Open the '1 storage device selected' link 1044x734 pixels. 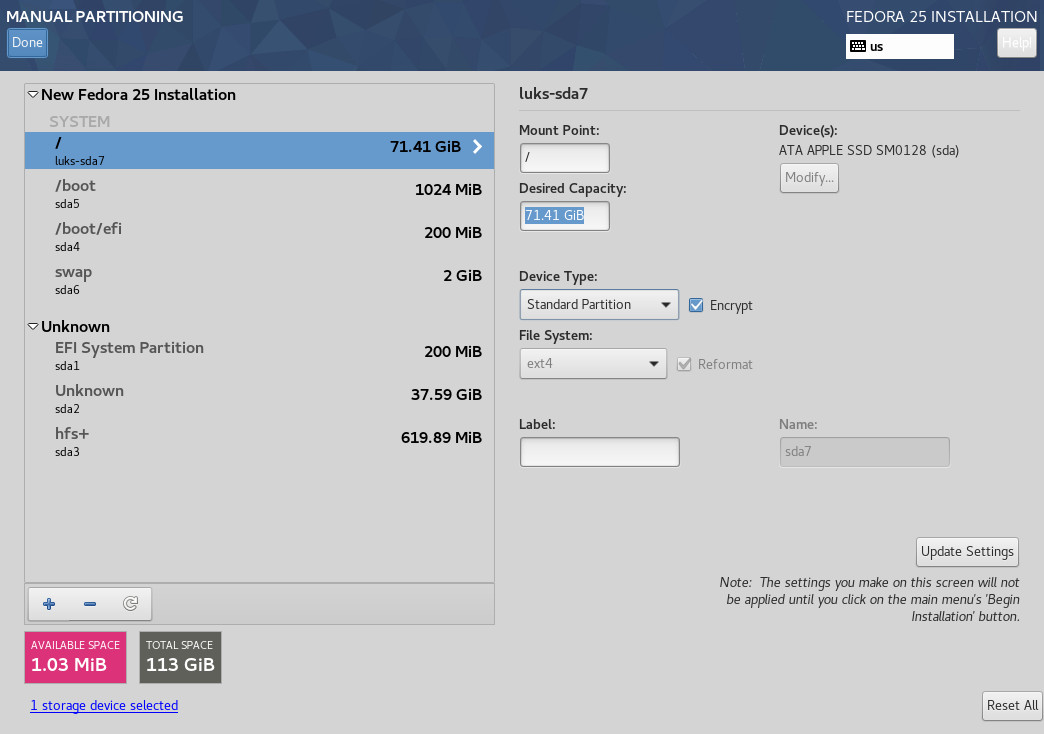coord(104,705)
